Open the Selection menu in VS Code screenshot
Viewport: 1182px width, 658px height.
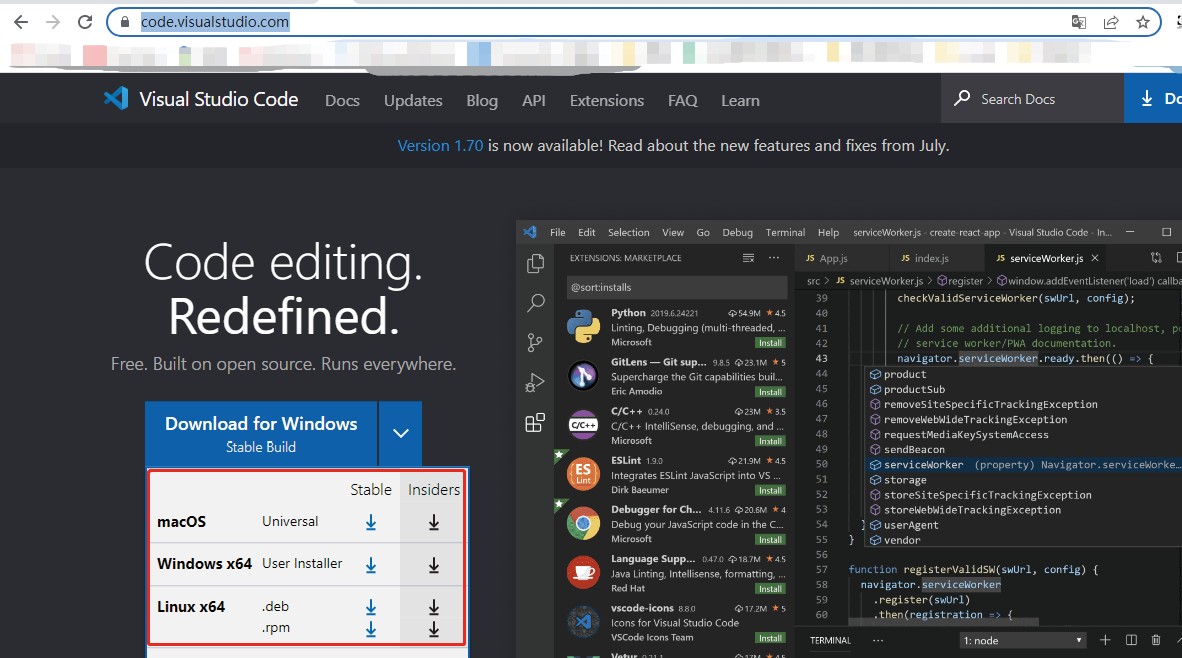pos(629,232)
